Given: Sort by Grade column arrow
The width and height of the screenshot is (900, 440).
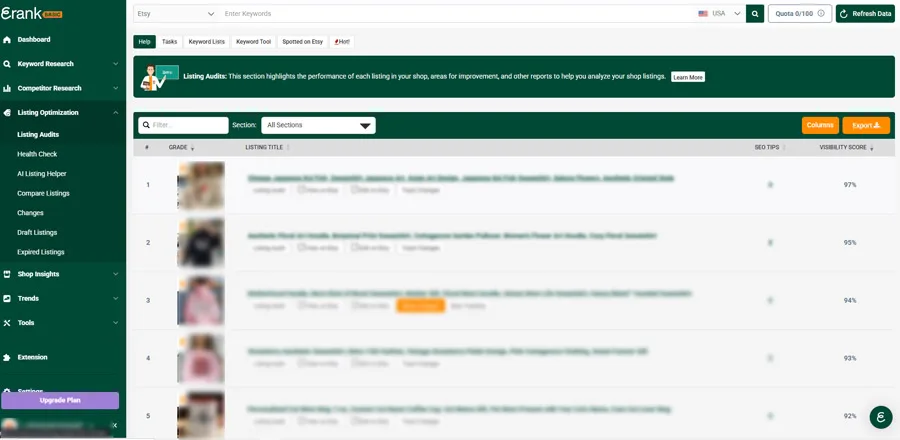Looking at the screenshot, I should (x=192, y=148).
